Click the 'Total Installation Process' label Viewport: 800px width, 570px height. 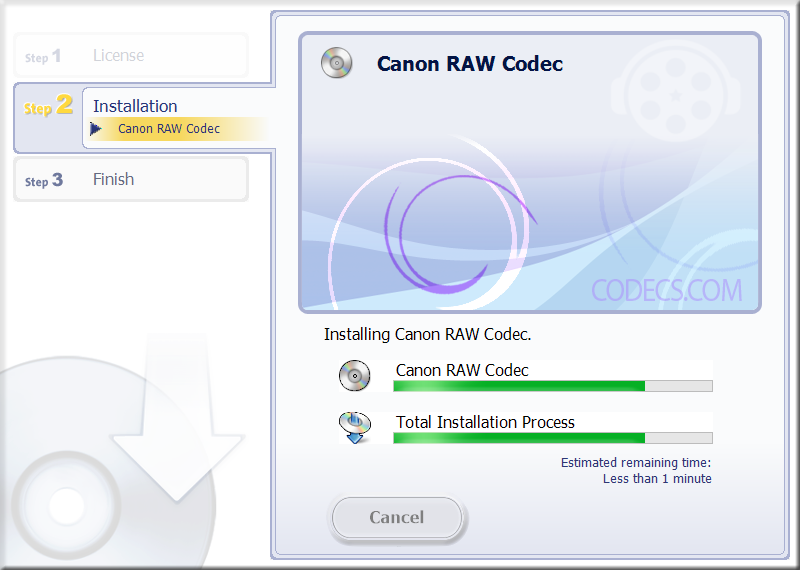pos(485,423)
